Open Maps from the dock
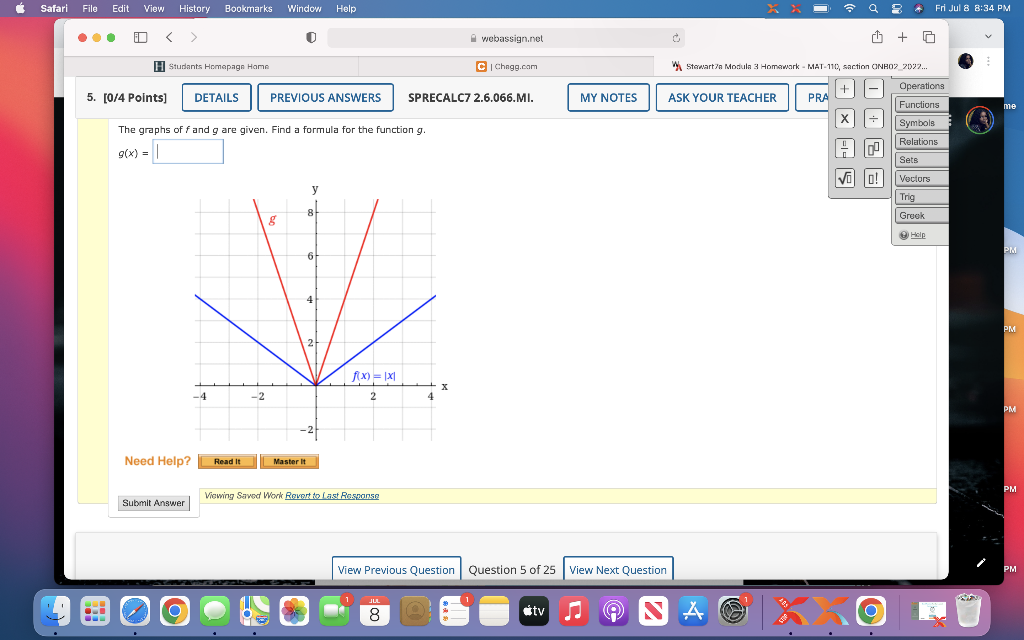The image size is (1024, 640). click(x=255, y=611)
